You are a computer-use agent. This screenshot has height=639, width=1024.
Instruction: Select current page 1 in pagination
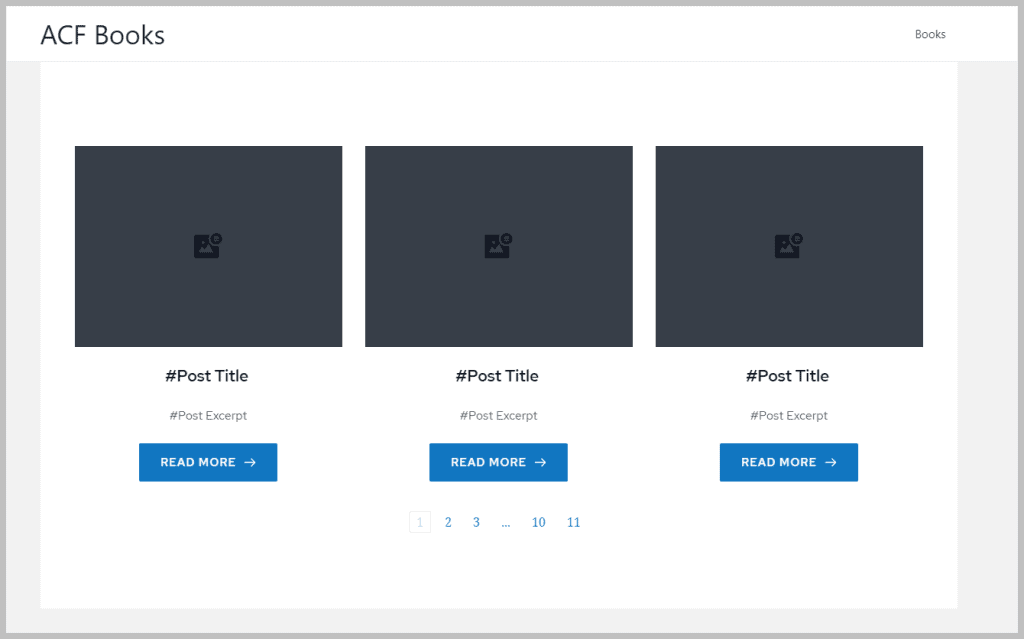tap(420, 522)
